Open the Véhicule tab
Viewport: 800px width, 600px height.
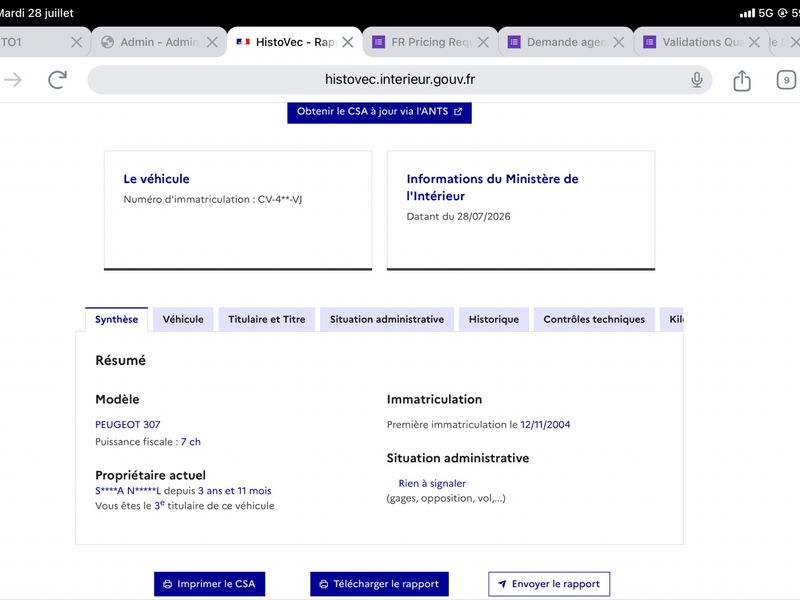click(x=183, y=319)
